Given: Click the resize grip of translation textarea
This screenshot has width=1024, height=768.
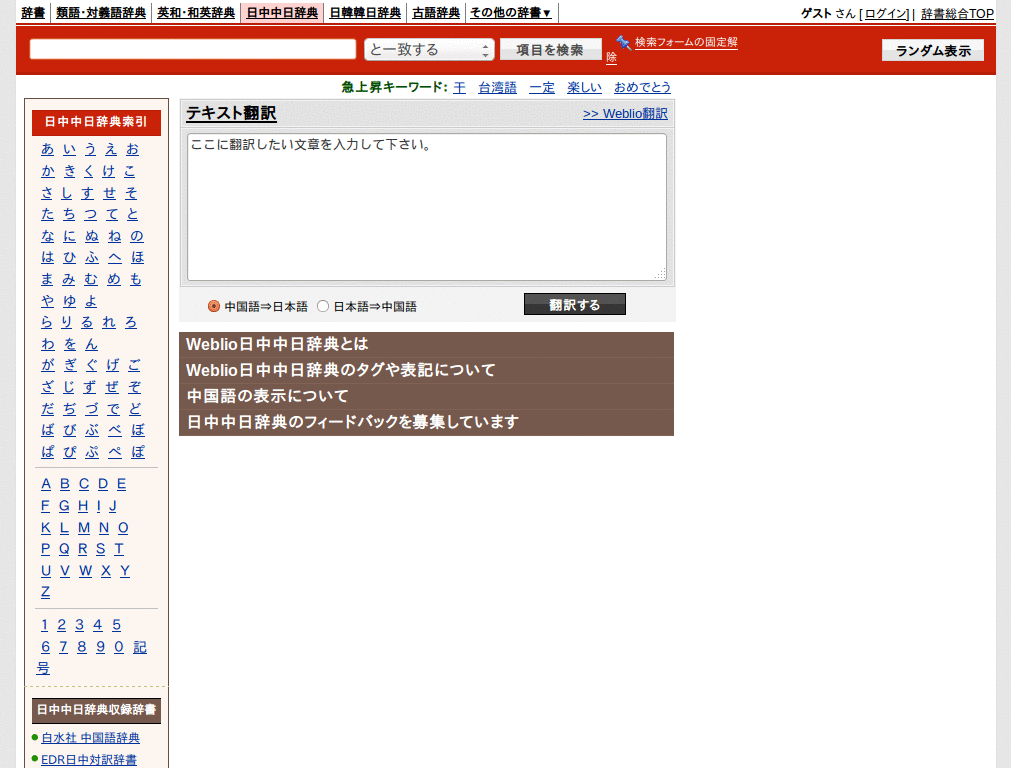Looking at the screenshot, I should (660, 274).
